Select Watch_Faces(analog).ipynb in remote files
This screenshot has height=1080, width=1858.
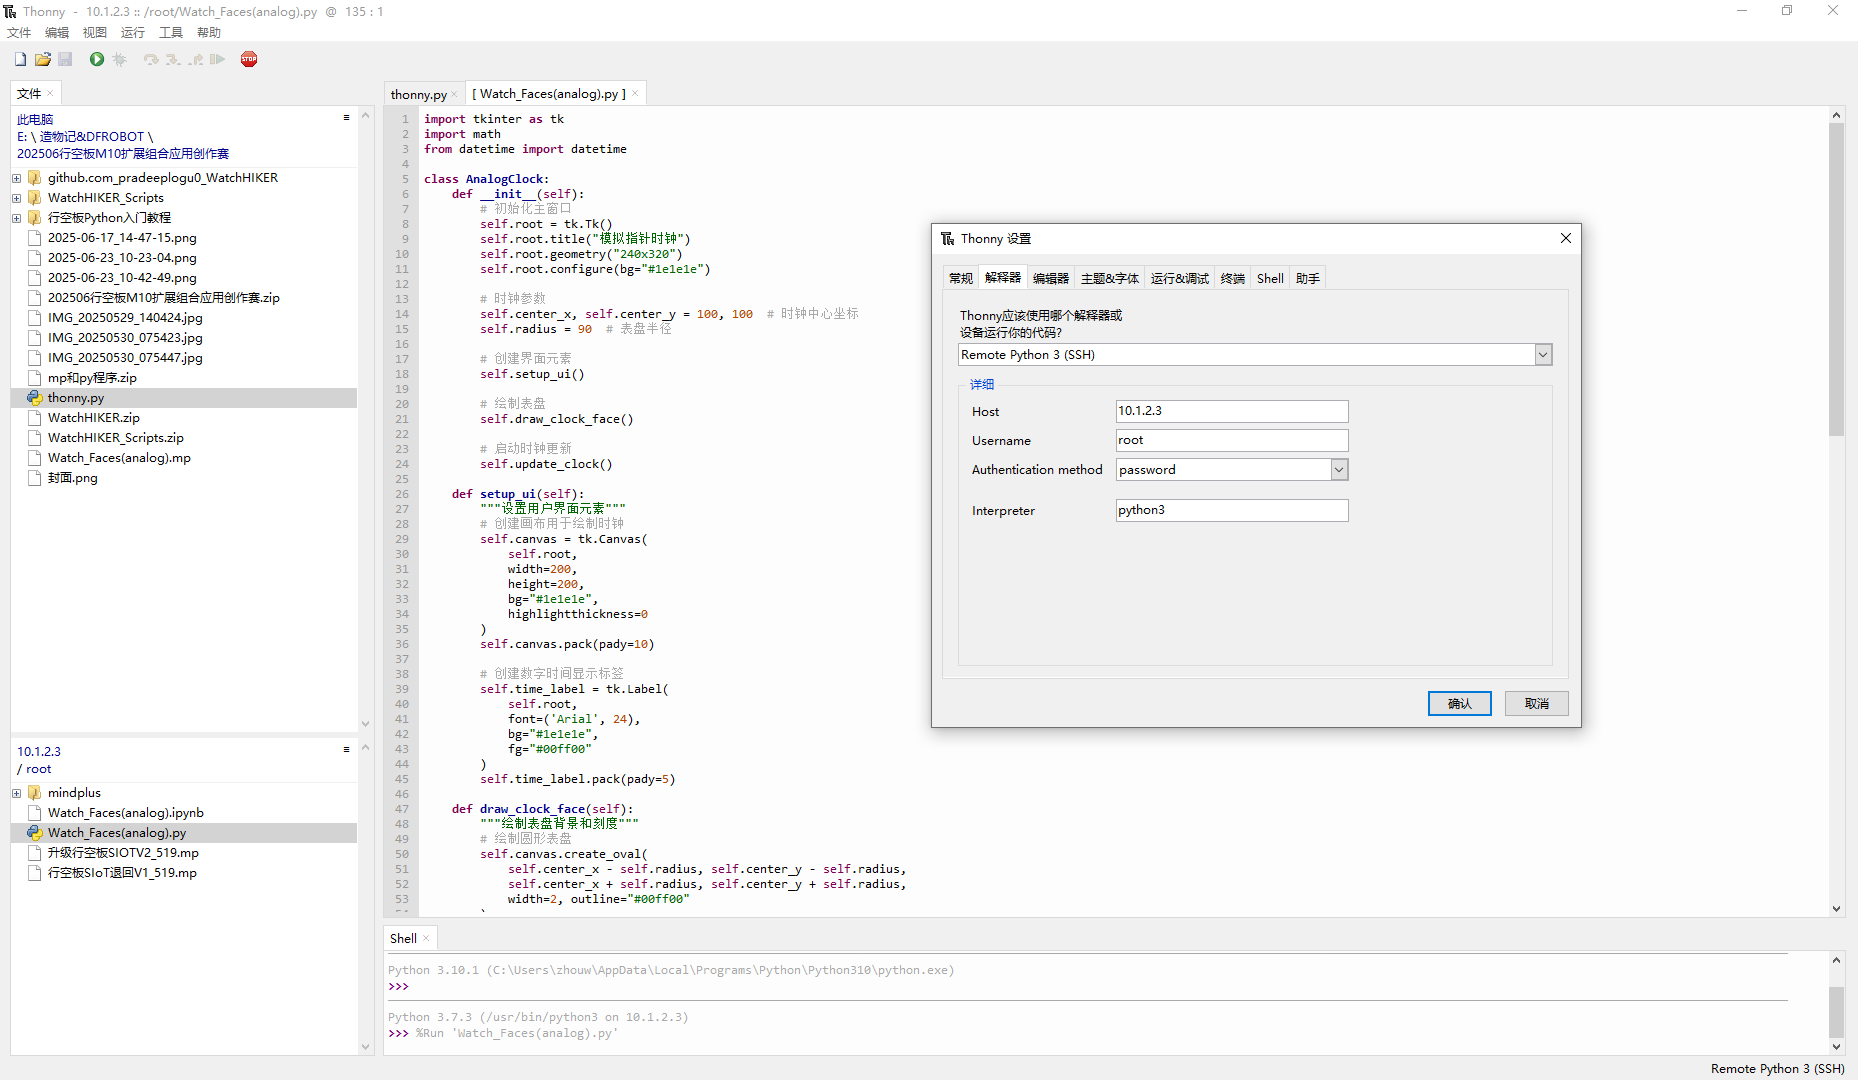click(x=125, y=813)
